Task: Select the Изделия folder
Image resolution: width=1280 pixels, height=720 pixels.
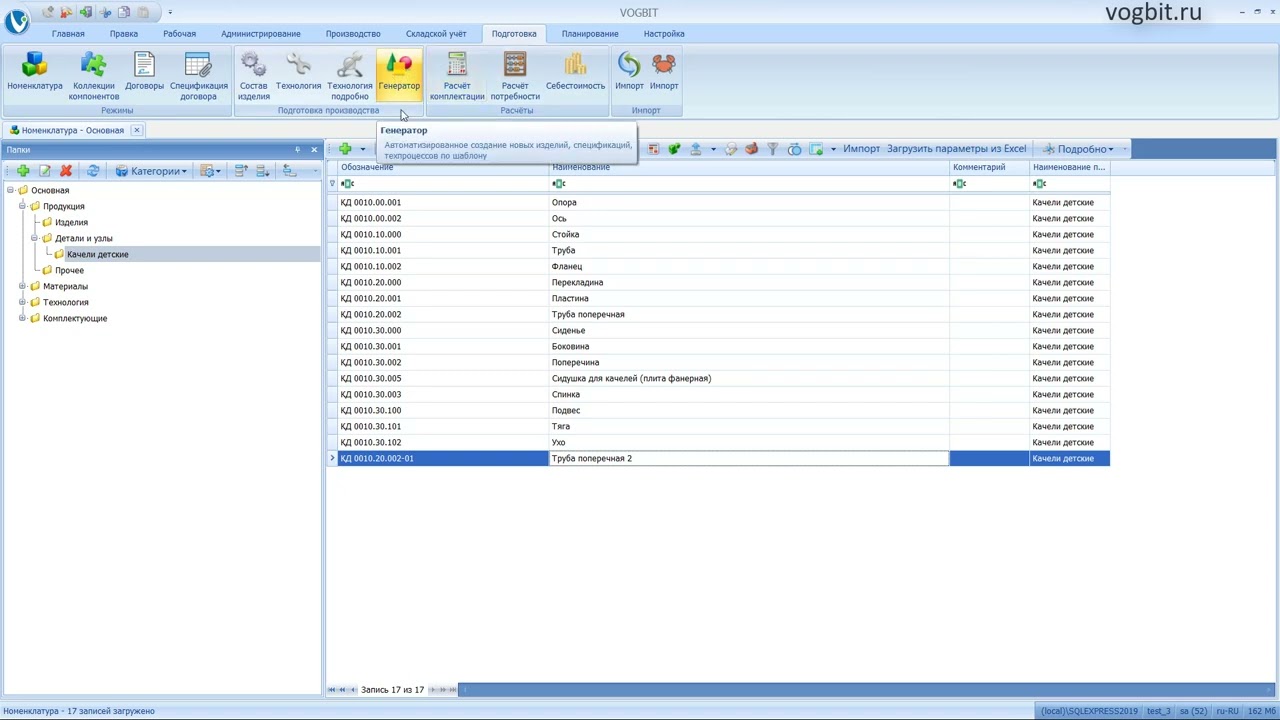Action: point(71,222)
